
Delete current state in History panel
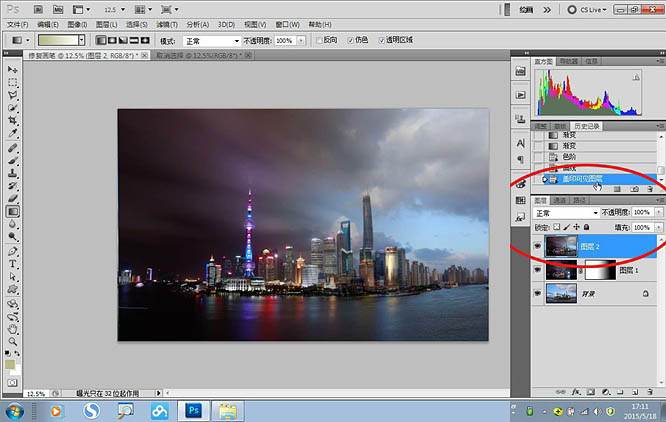click(x=650, y=189)
